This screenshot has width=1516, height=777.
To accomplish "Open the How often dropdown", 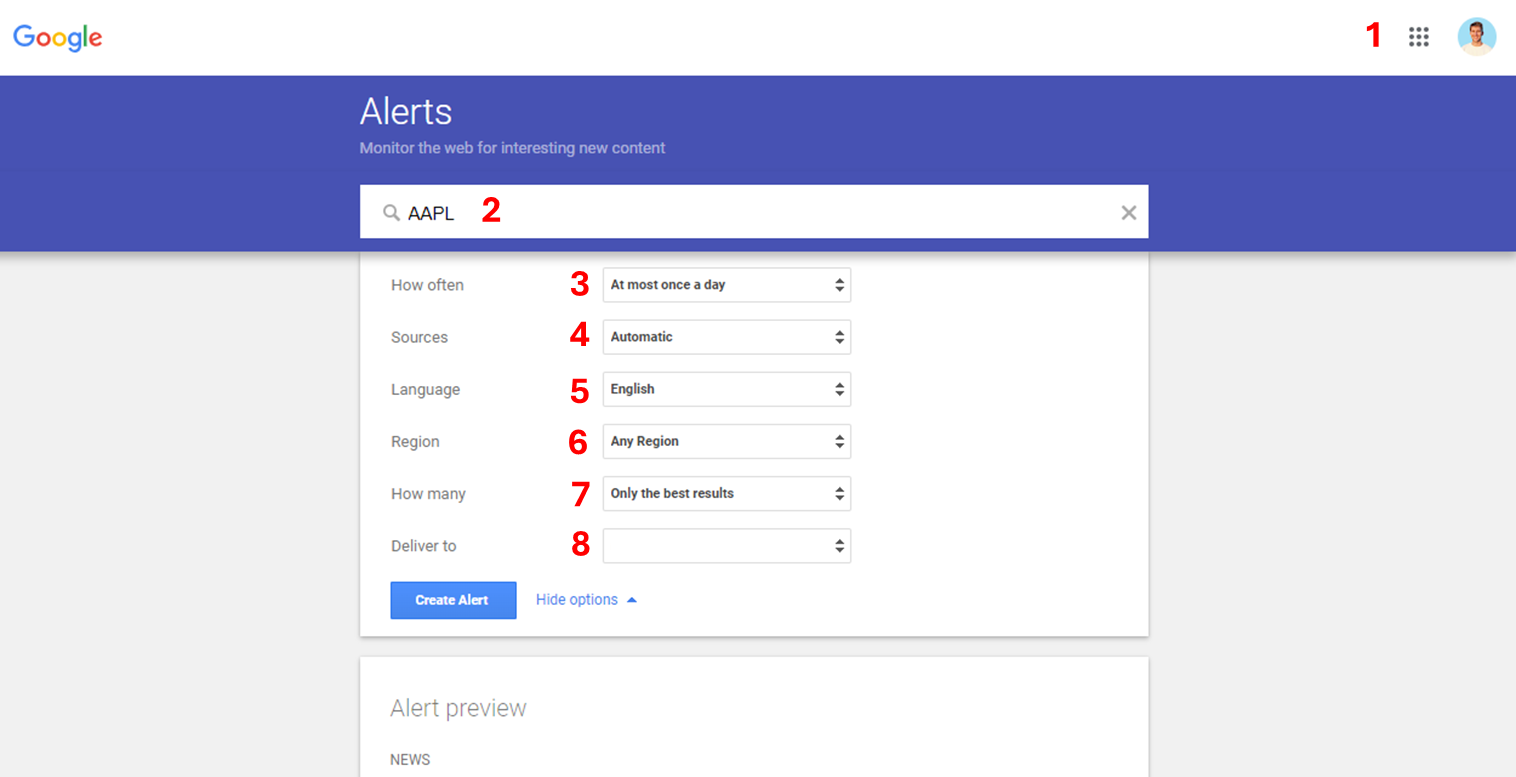I will pos(727,285).
